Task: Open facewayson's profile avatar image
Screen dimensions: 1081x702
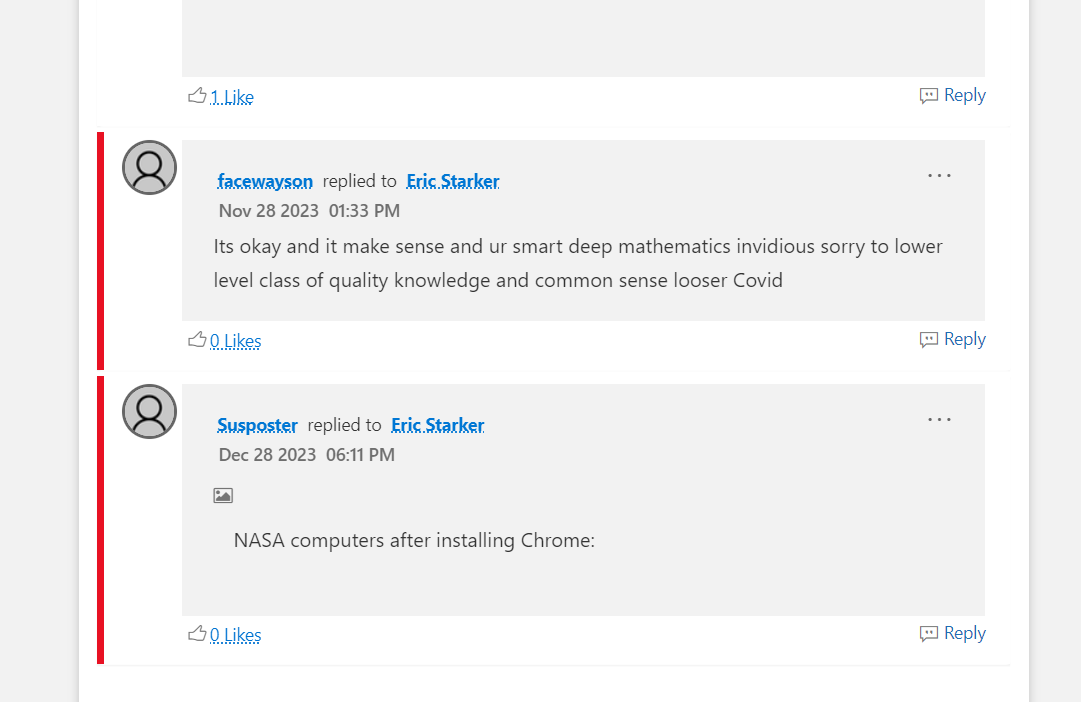Action: pyautogui.click(x=148, y=167)
